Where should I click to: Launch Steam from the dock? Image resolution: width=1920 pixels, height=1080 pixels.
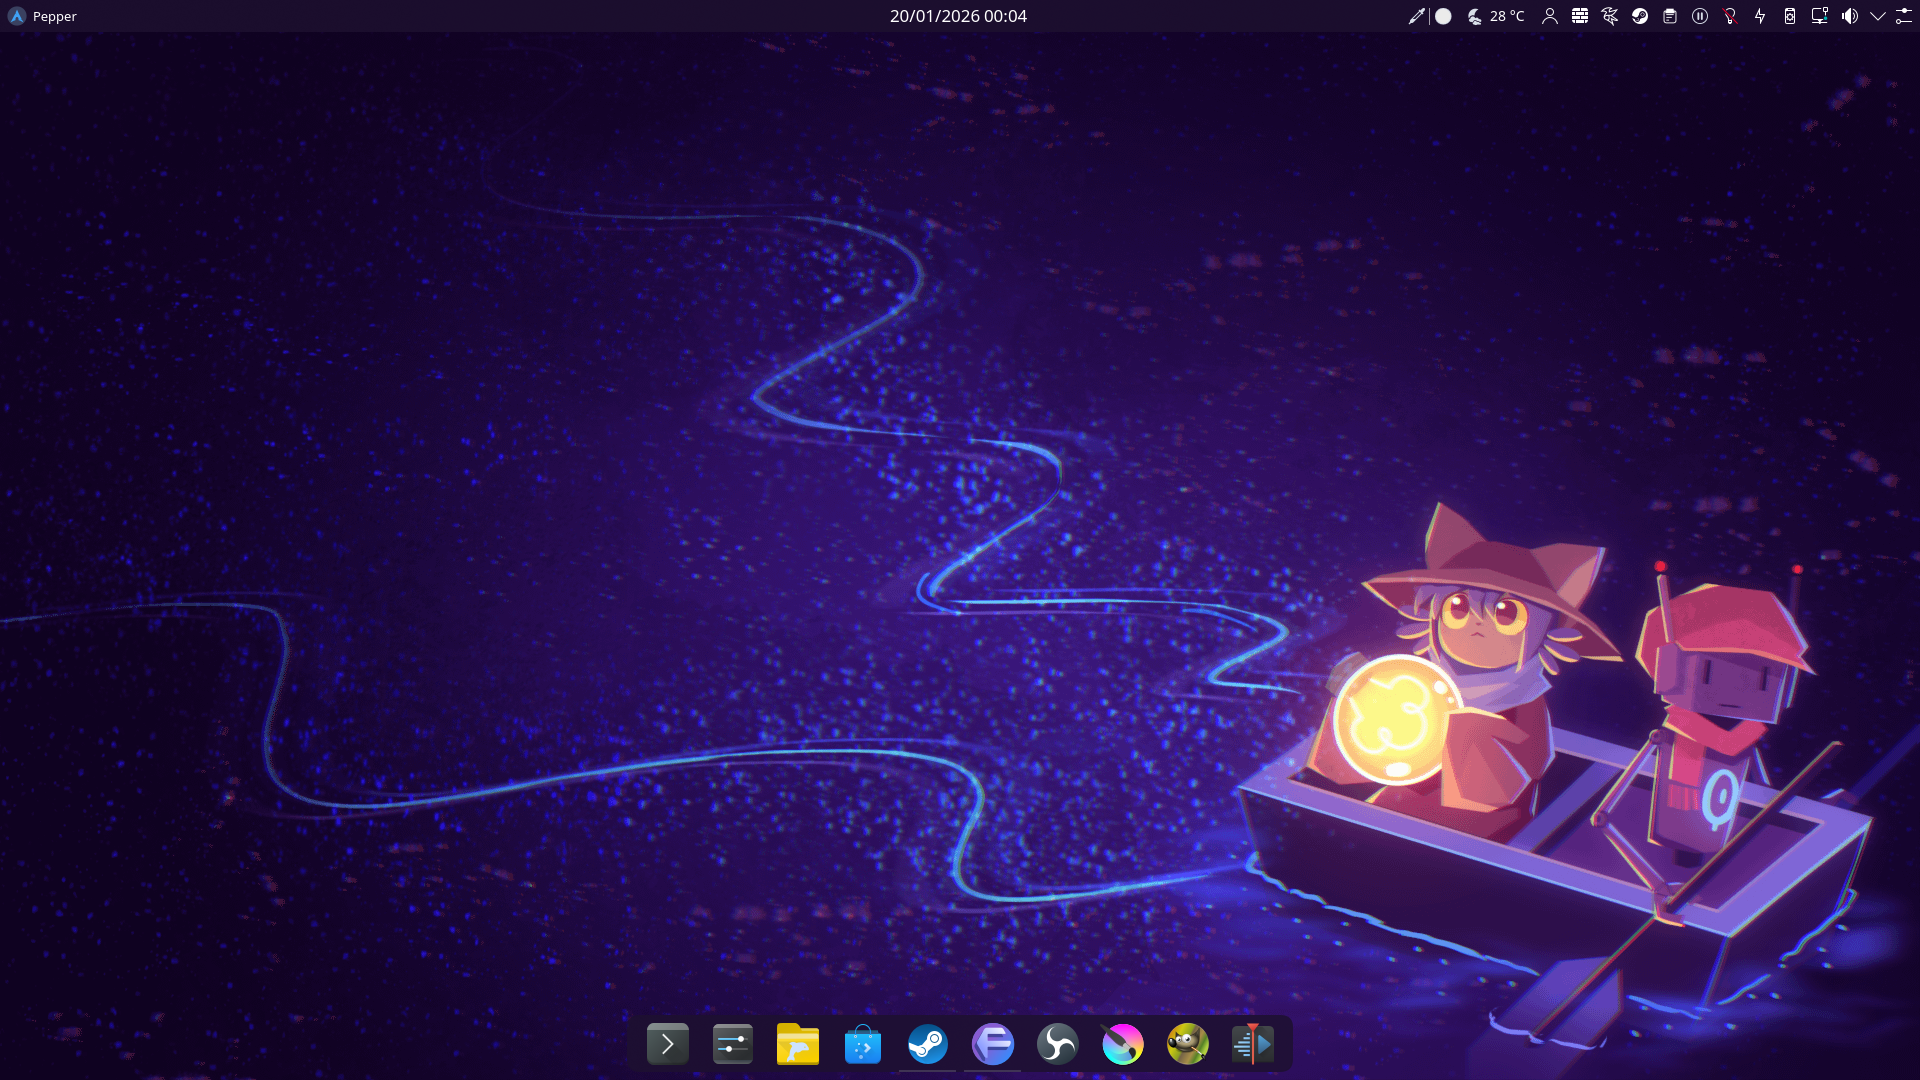coord(927,1044)
